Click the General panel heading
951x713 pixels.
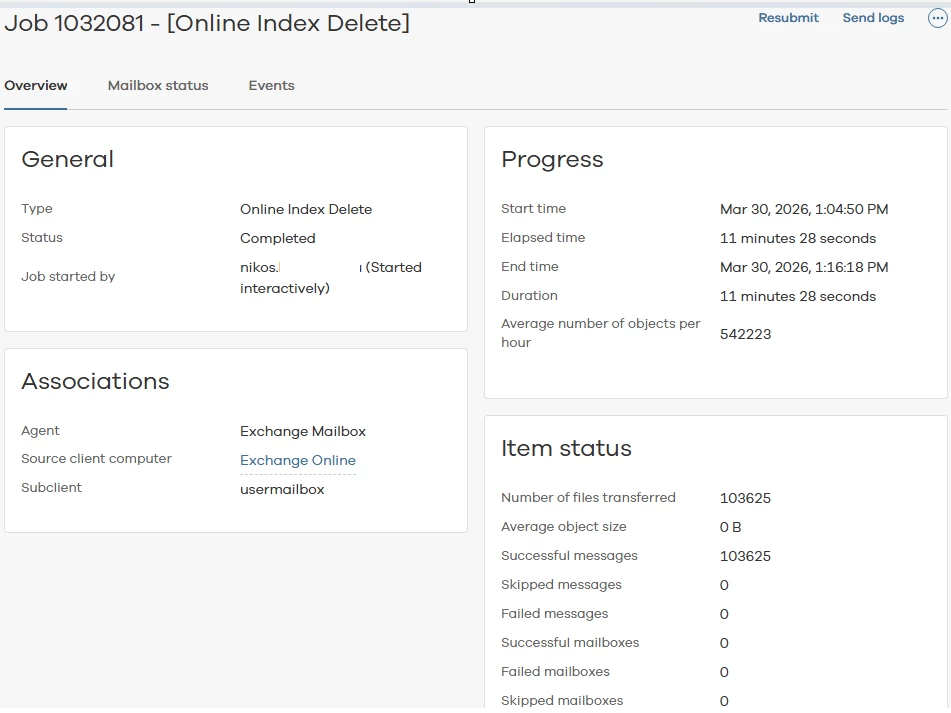point(68,160)
